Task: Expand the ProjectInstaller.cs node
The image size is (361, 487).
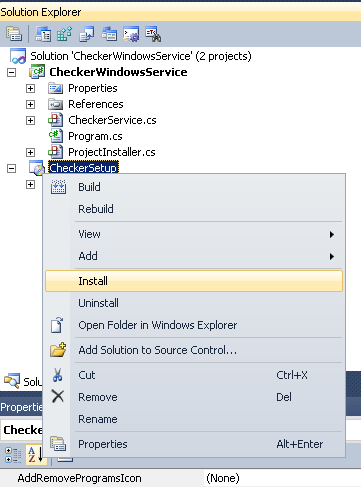Action: point(30,152)
